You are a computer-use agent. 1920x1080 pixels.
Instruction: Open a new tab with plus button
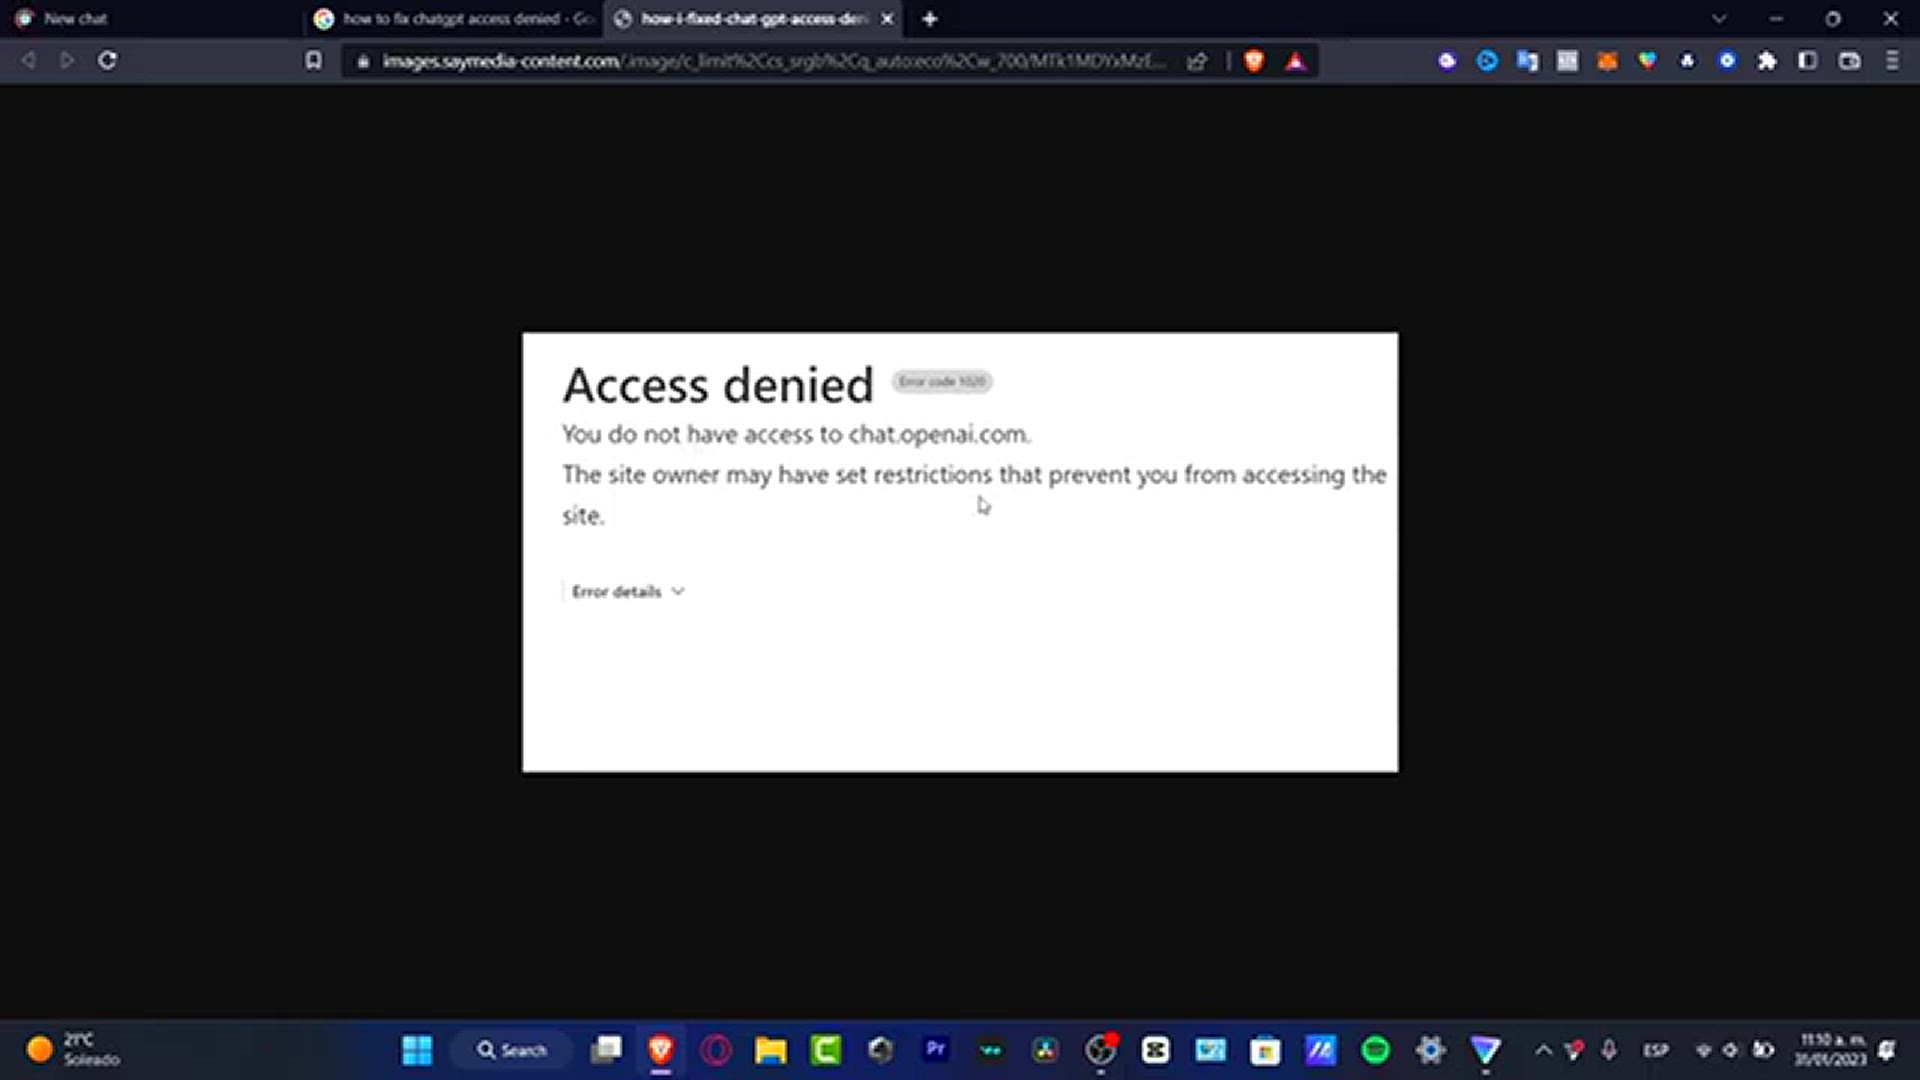pos(929,19)
